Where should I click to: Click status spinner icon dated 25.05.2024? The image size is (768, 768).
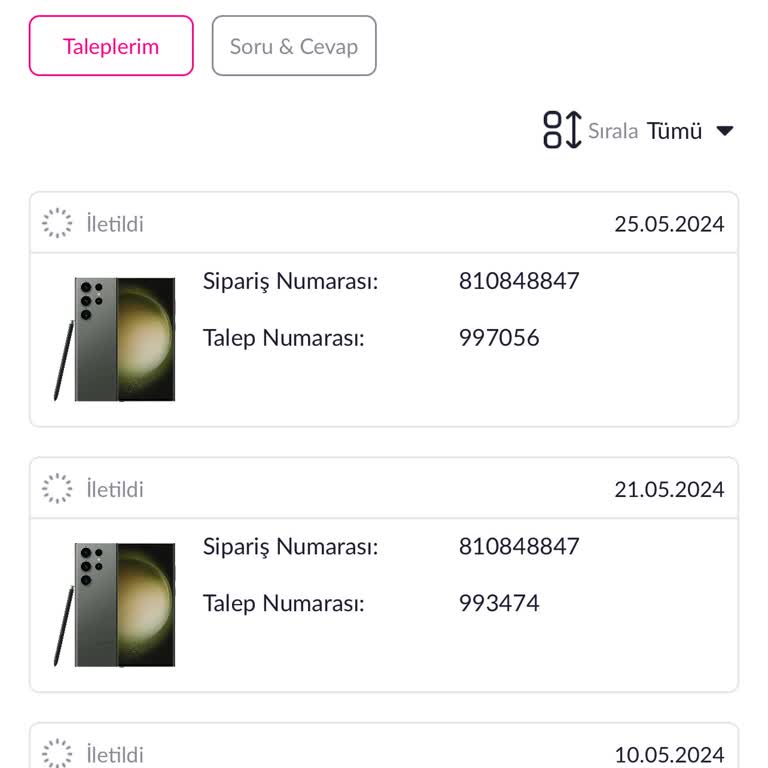point(58,223)
